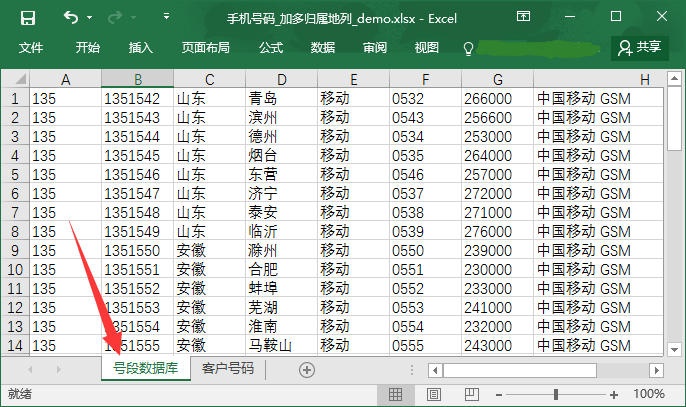686x407 pixels.
Task: Open the Ribbon Display Options icon
Action: 523,17
